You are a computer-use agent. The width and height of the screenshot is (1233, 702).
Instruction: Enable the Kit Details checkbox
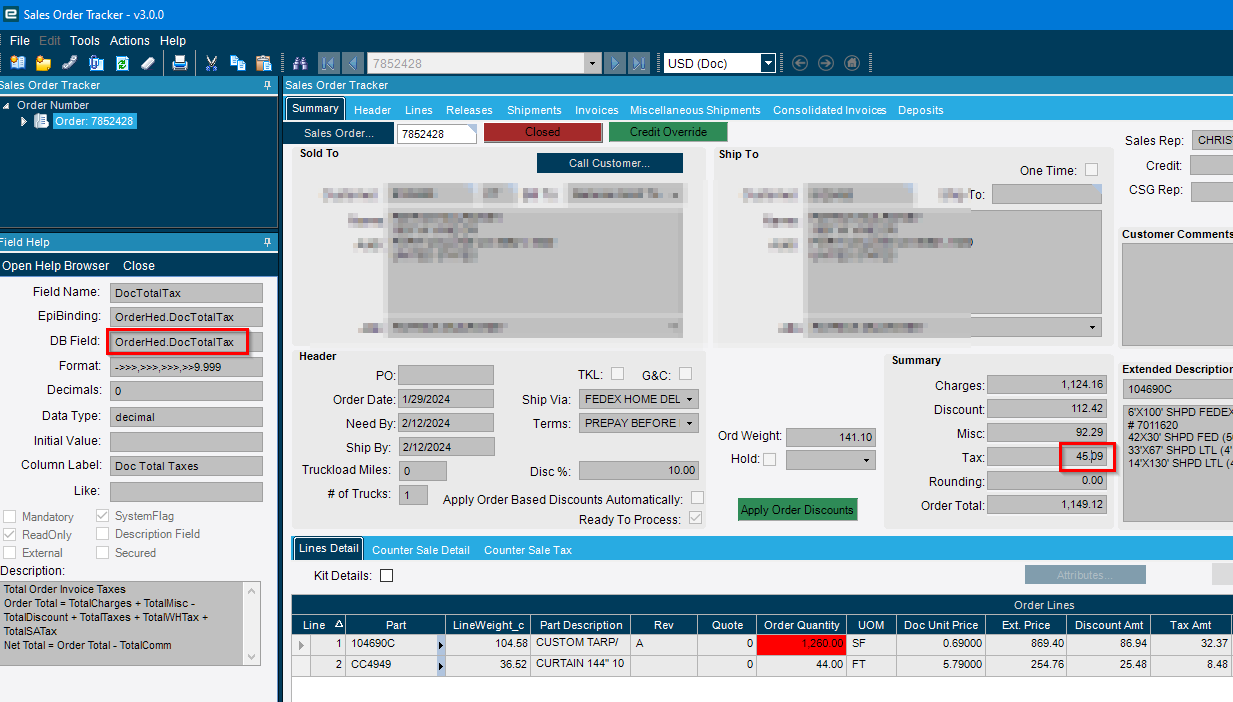click(386, 575)
